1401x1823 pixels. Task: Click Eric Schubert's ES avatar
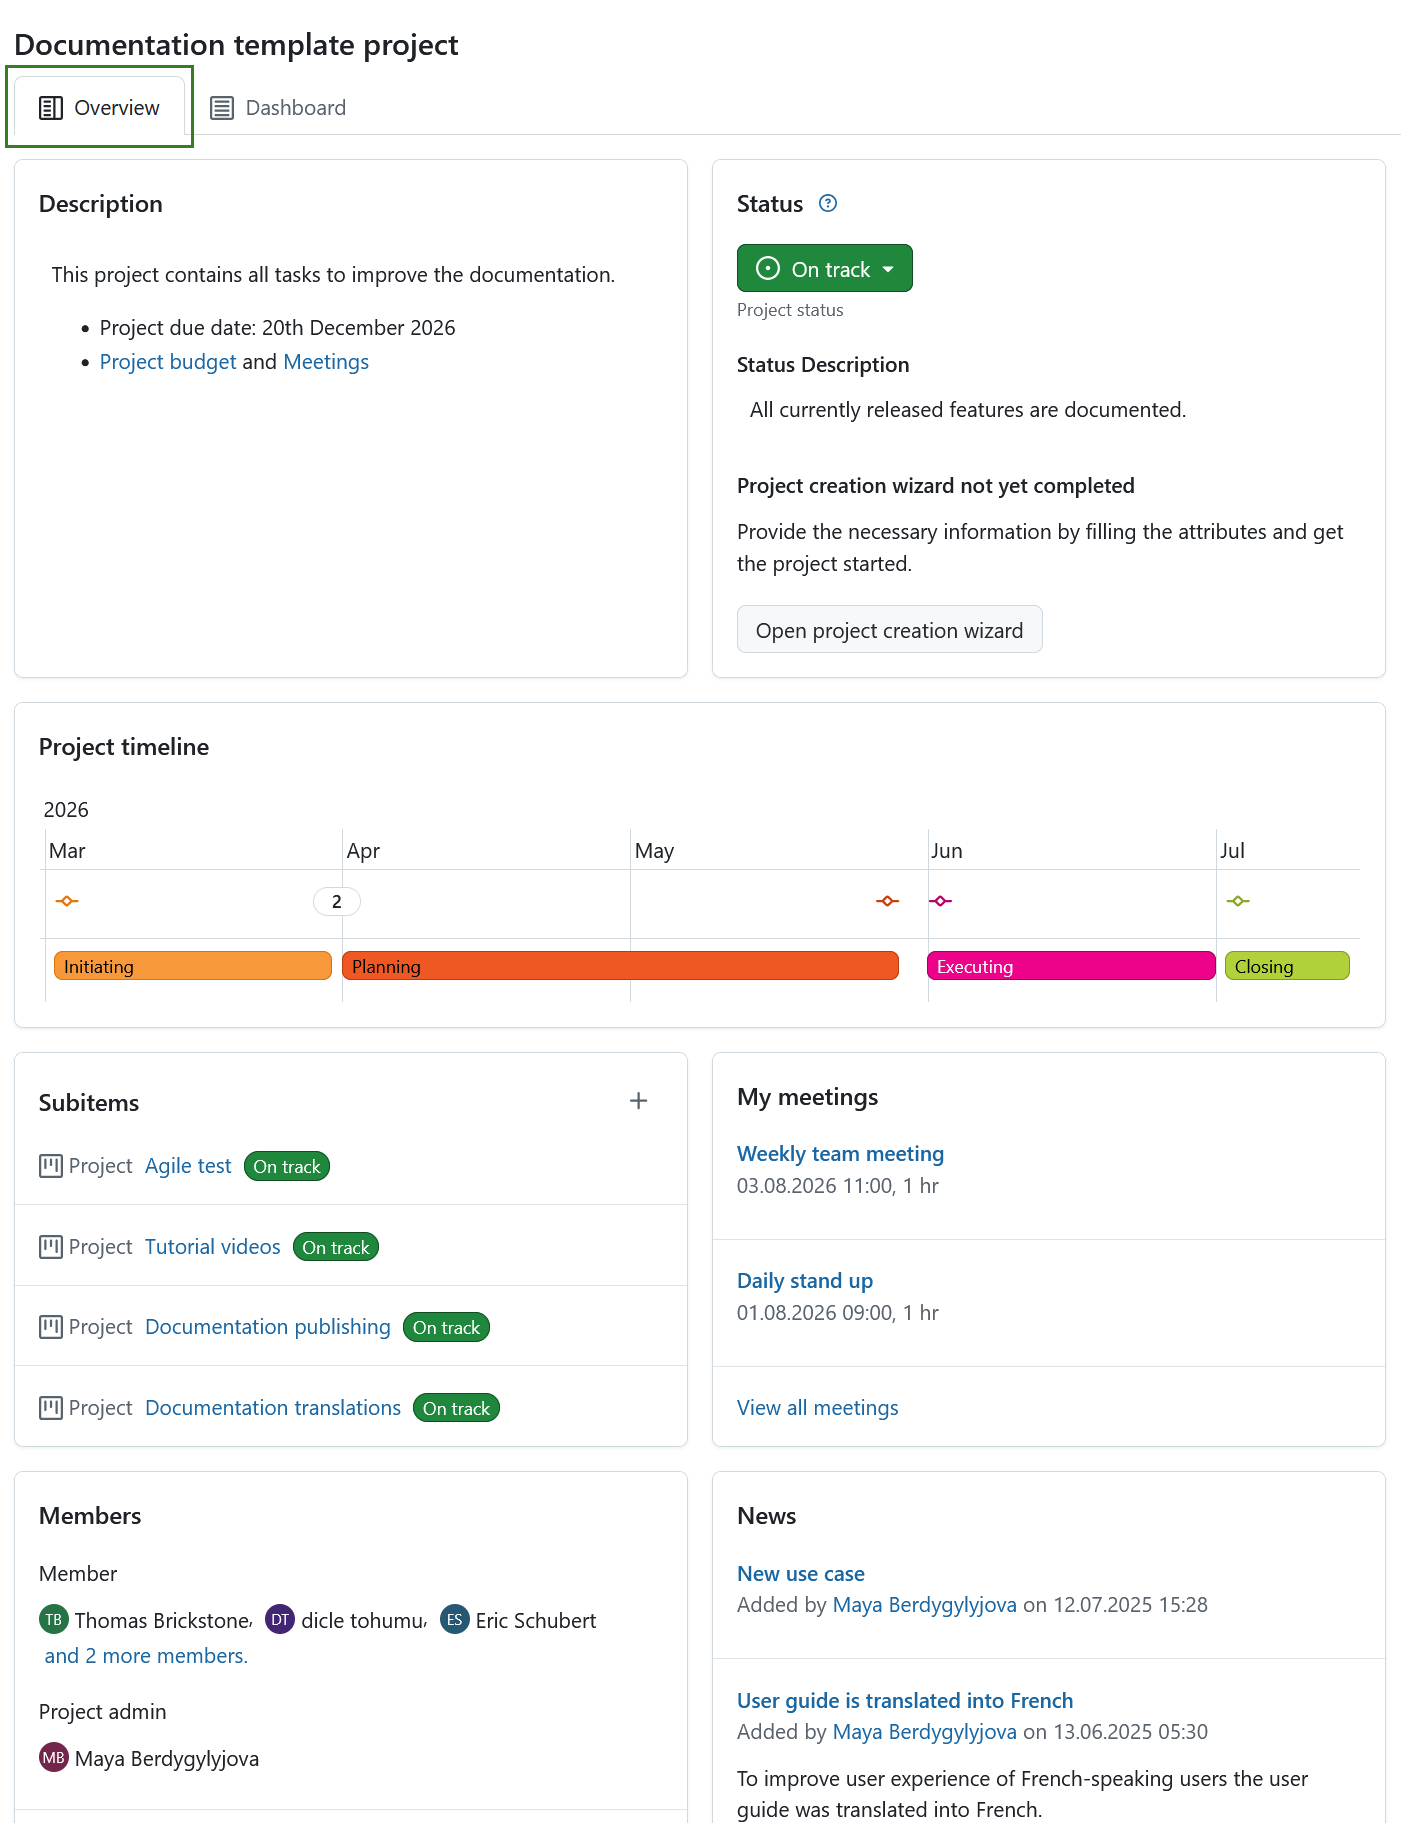click(455, 1620)
